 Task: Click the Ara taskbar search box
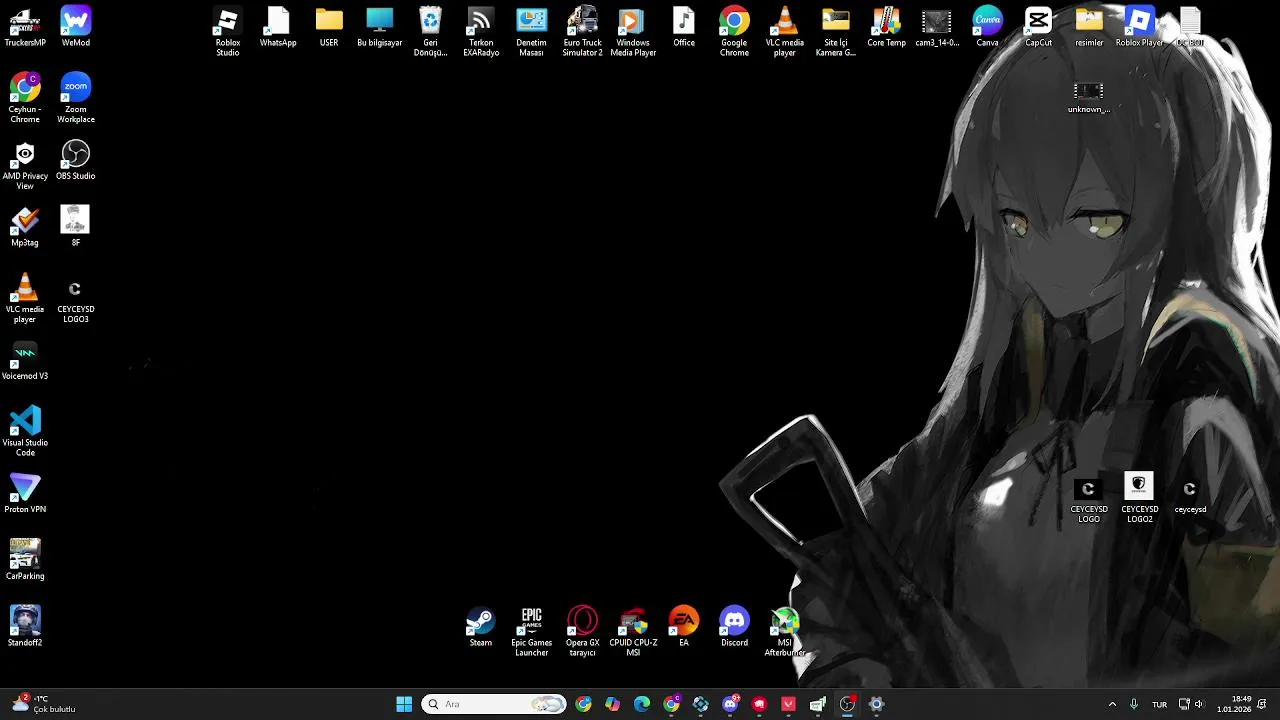494,704
